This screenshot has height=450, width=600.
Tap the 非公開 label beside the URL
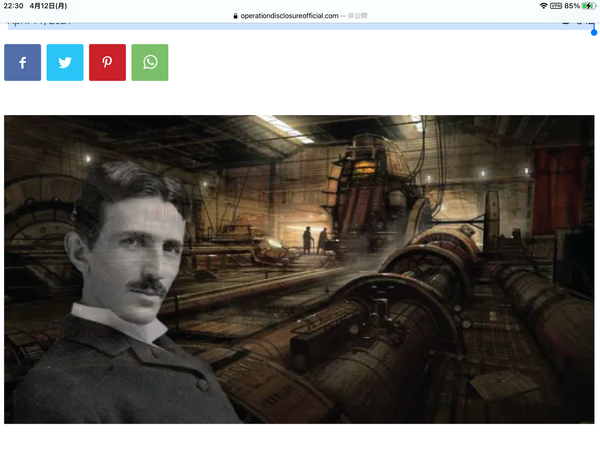pos(358,16)
